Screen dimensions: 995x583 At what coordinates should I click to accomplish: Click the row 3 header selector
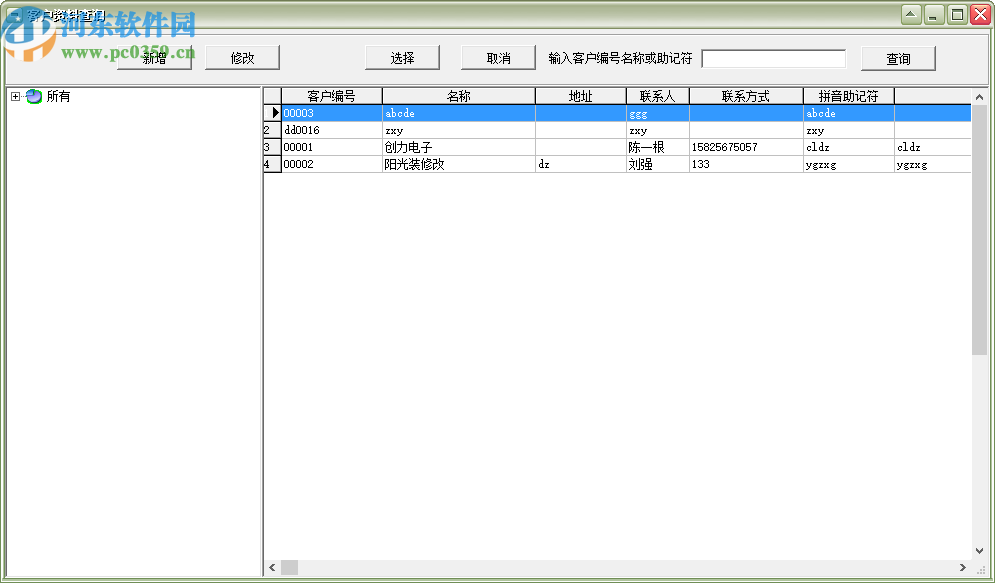pyautogui.click(x=272, y=147)
